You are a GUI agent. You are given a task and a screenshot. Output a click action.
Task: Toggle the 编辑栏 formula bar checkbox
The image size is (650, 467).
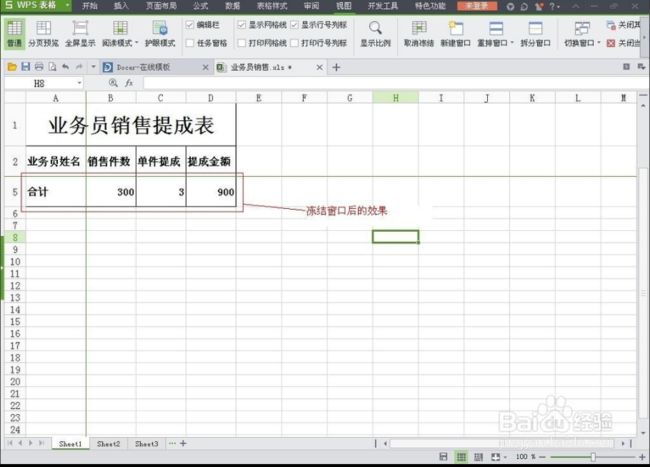(x=190, y=25)
